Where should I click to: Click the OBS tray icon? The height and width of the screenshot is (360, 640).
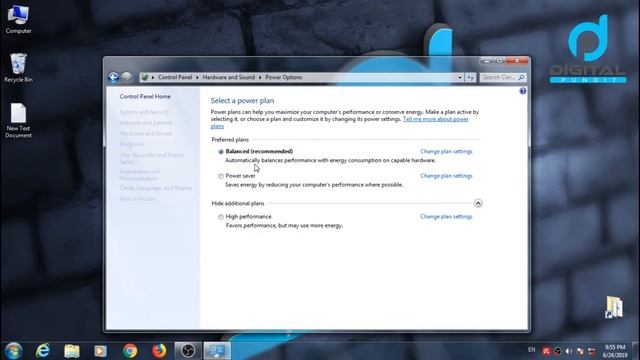(558, 351)
